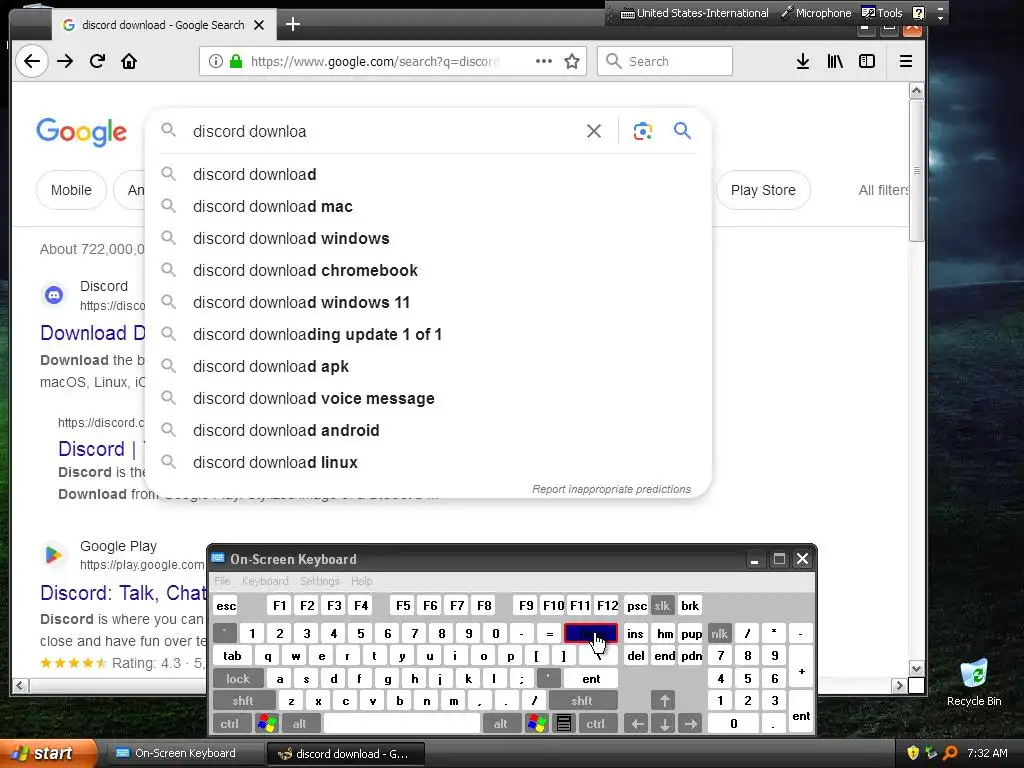Open the Windows start menu
Image resolution: width=1024 pixels, height=768 pixels.
[x=48, y=754]
